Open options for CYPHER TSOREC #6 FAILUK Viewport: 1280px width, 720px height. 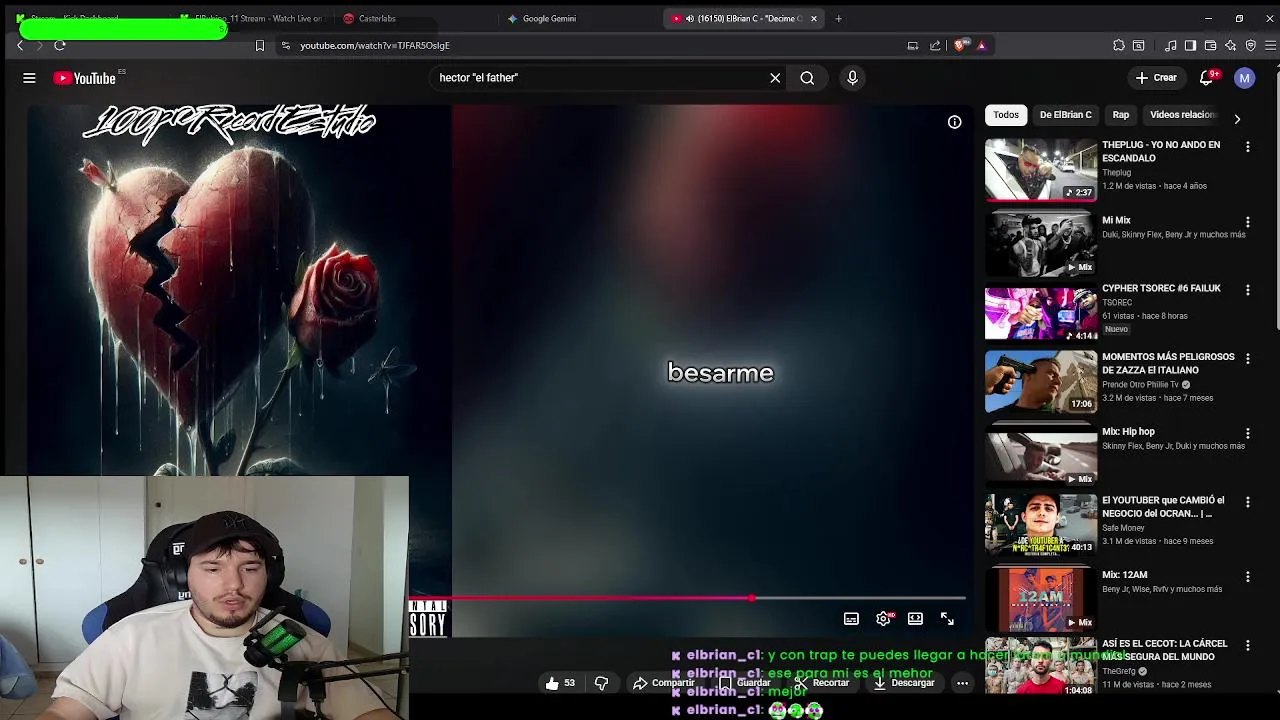(x=1247, y=290)
